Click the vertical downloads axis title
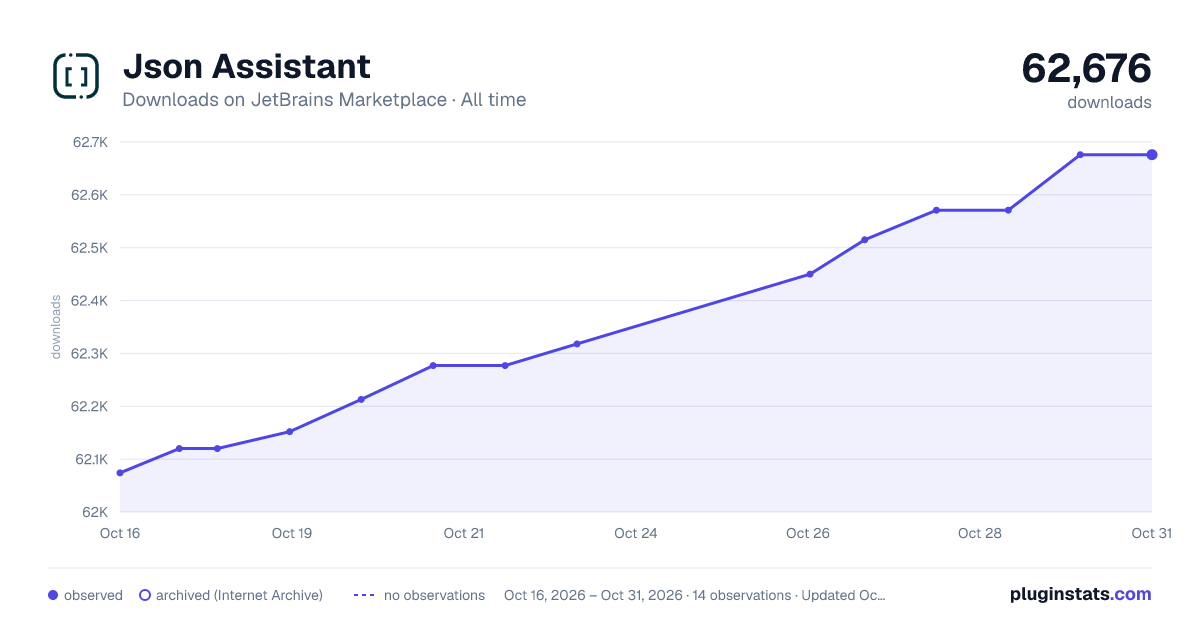1200x630 pixels. (56, 327)
